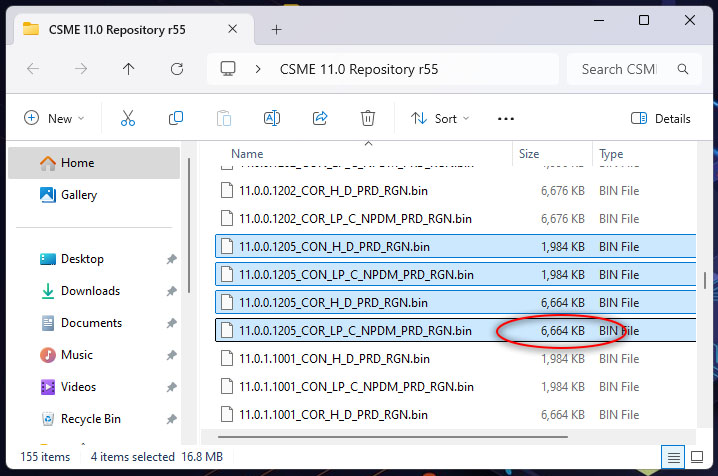Viewport: 718px width, 476px height.
Task: Select file 11.0.1.1001_CON_LP_C_NPDM_PRD_RGN.bin
Action: (x=456, y=387)
